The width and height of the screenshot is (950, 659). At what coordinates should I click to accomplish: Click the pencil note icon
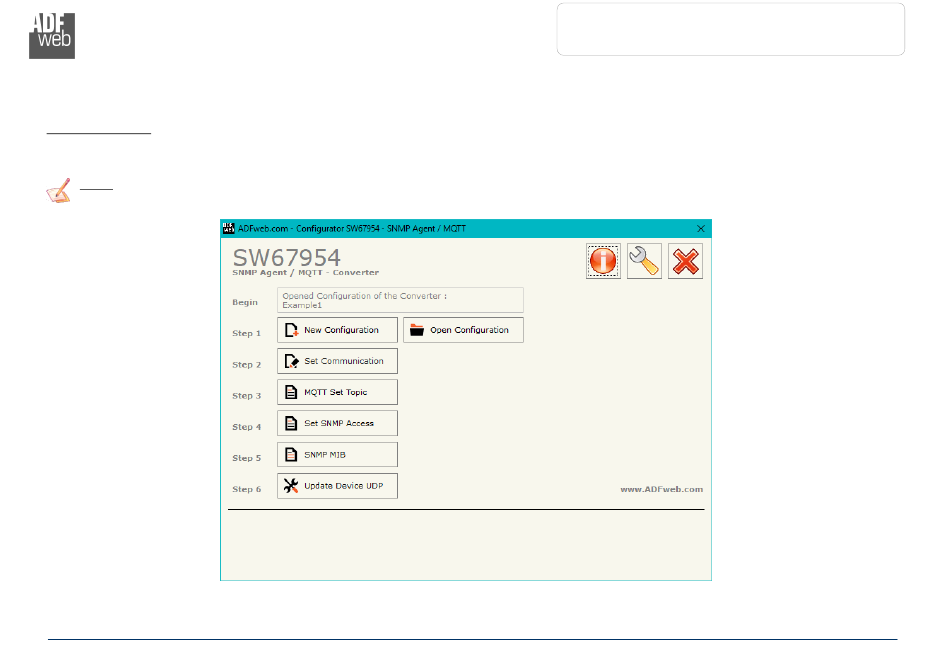pyautogui.click(x=59, y=191)
